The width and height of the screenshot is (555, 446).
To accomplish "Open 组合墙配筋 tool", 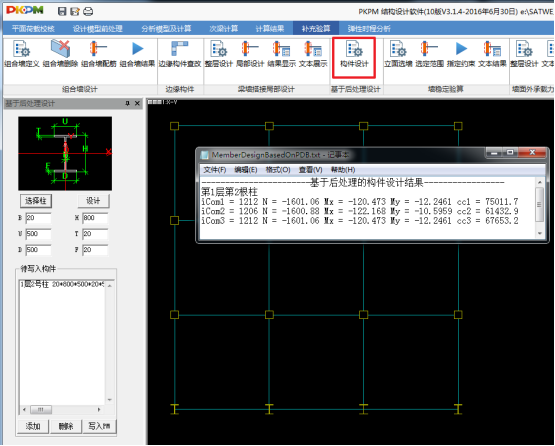I will pyautogui.click(x=98, y=54).
